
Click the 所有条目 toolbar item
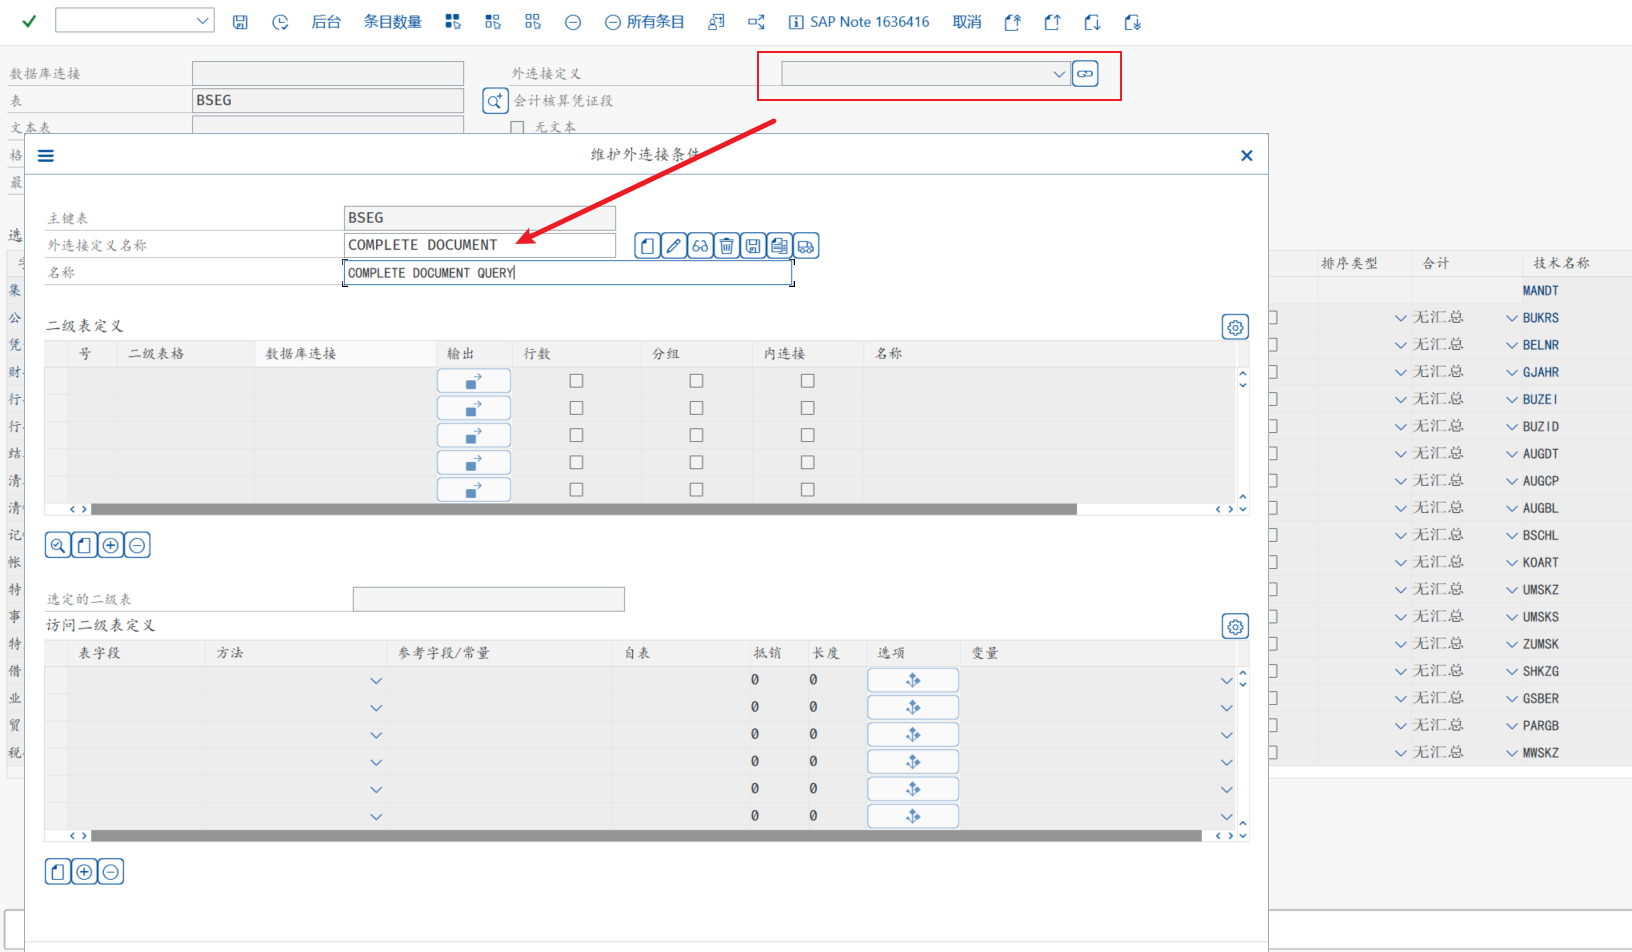[x=655, y=22]
